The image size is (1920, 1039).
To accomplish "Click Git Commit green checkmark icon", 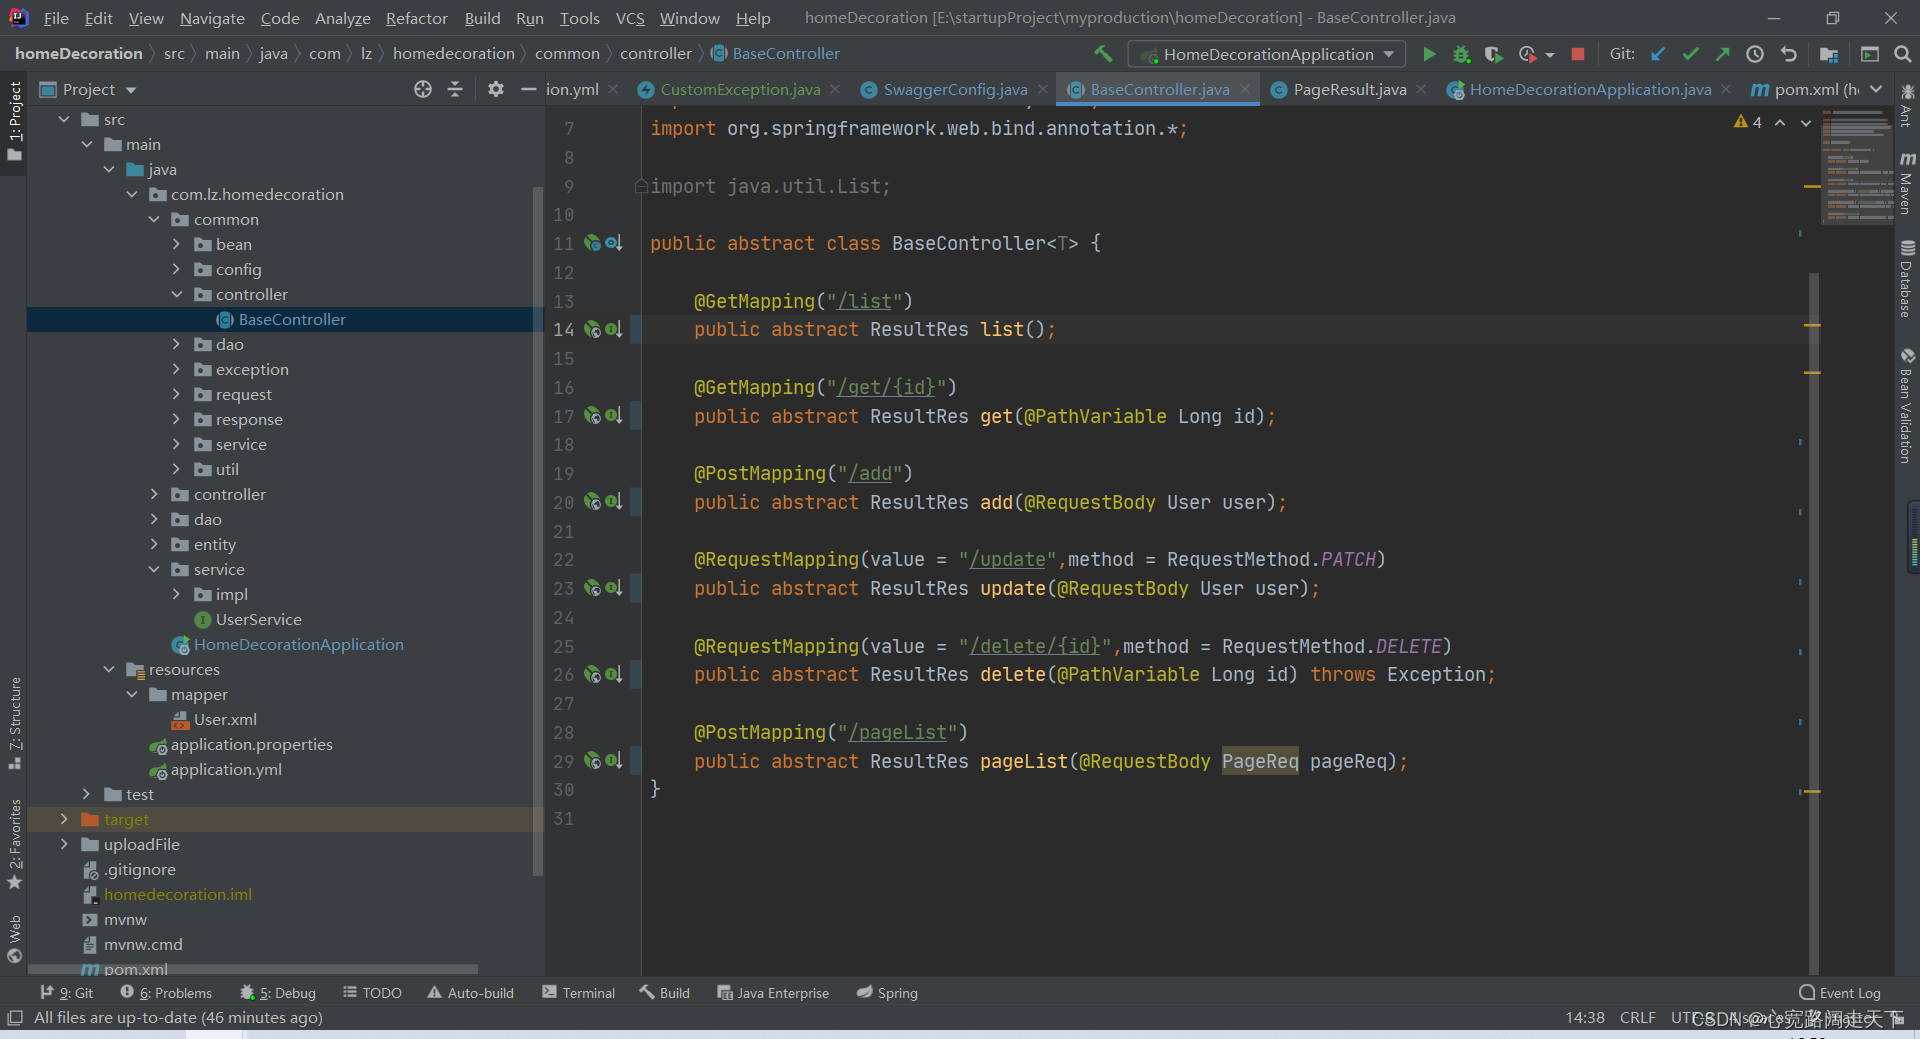I will click(1690, 54).
